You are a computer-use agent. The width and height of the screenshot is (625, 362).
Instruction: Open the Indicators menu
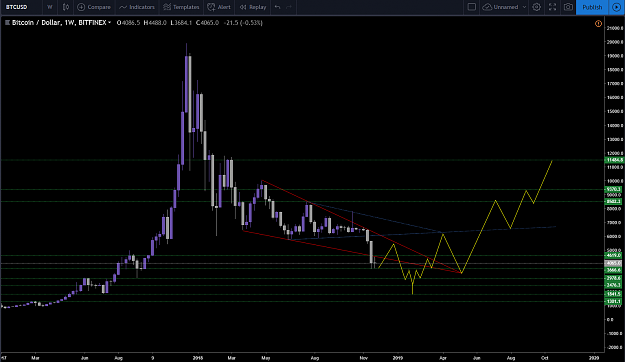pyautogui.click(x=137, y=7)
